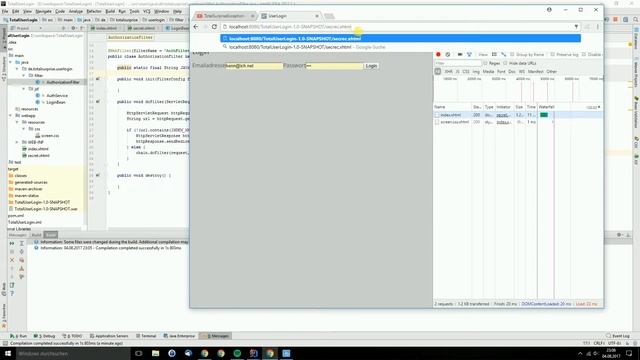Toggle the Disable cache checkbox
The height and width of the screenshot is (360, 640).
point(584,54)
